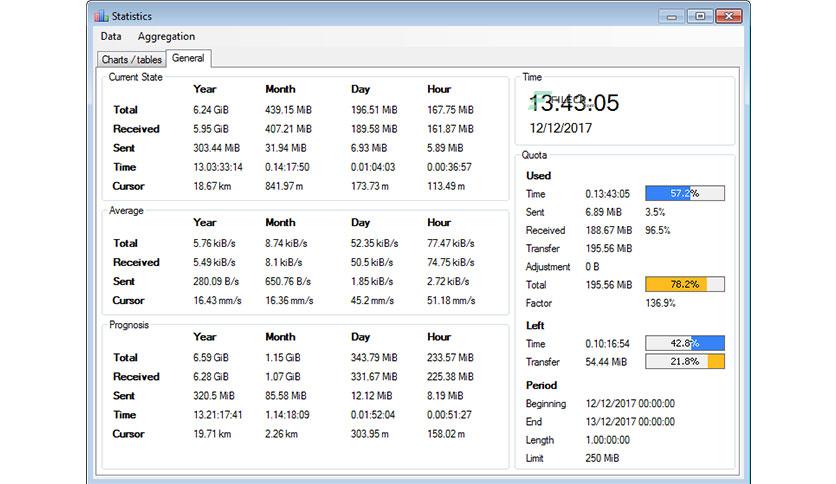This screenshot has width=836, height=484.
Task: Click Period Length value 1.00:00:00
Action: coord(607,440)
